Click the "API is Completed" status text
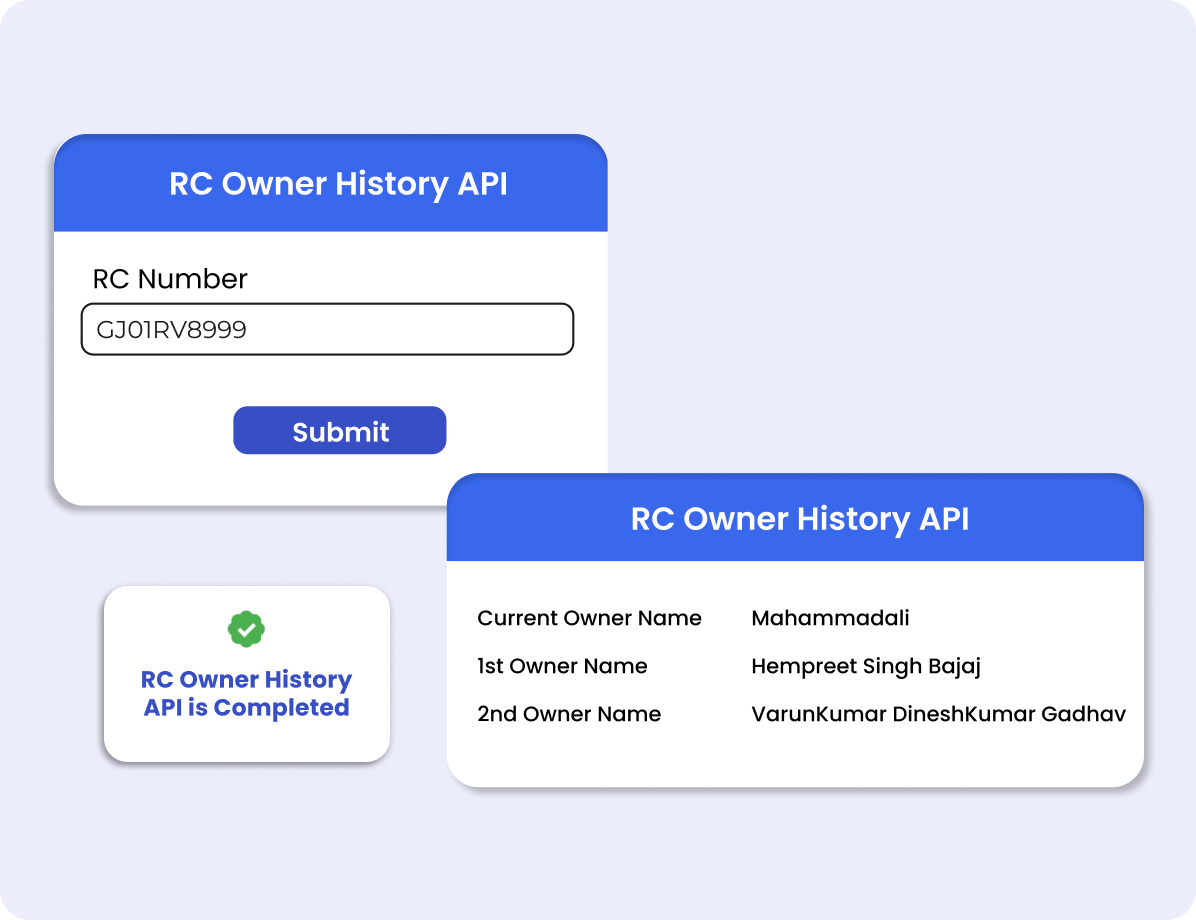 tap(246, 708)
